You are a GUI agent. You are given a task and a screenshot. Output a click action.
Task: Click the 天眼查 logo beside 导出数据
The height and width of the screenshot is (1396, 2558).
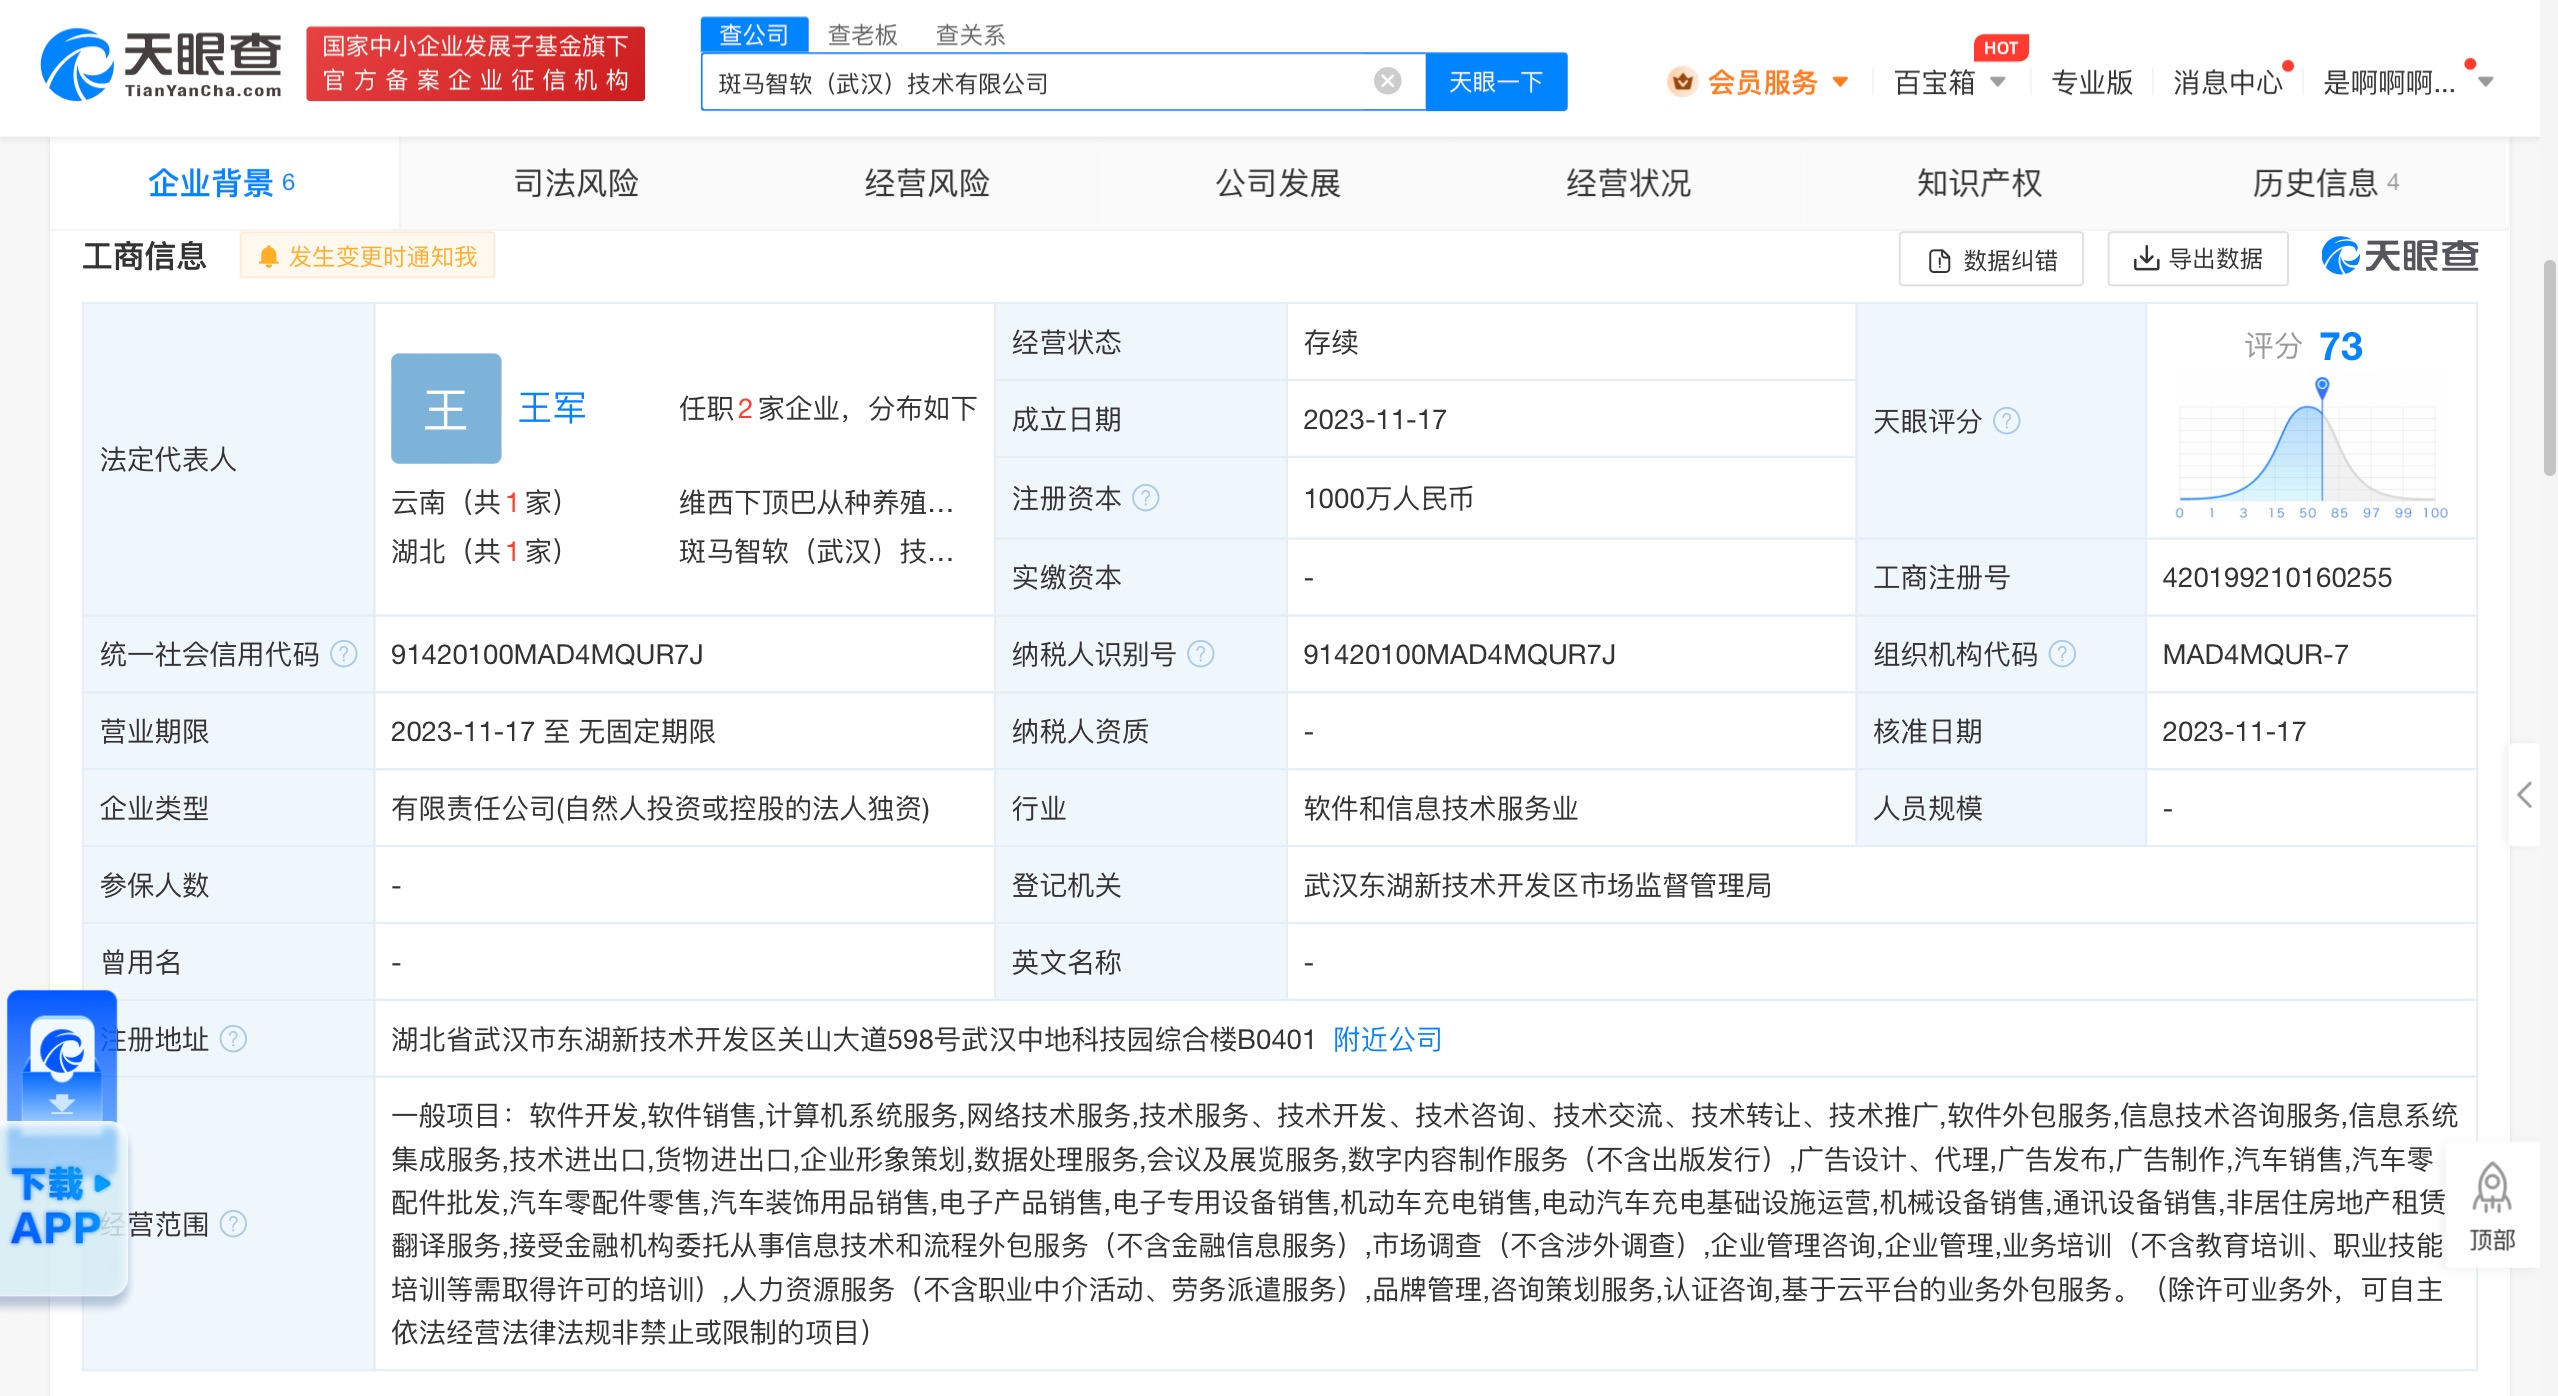(2400, 257)
